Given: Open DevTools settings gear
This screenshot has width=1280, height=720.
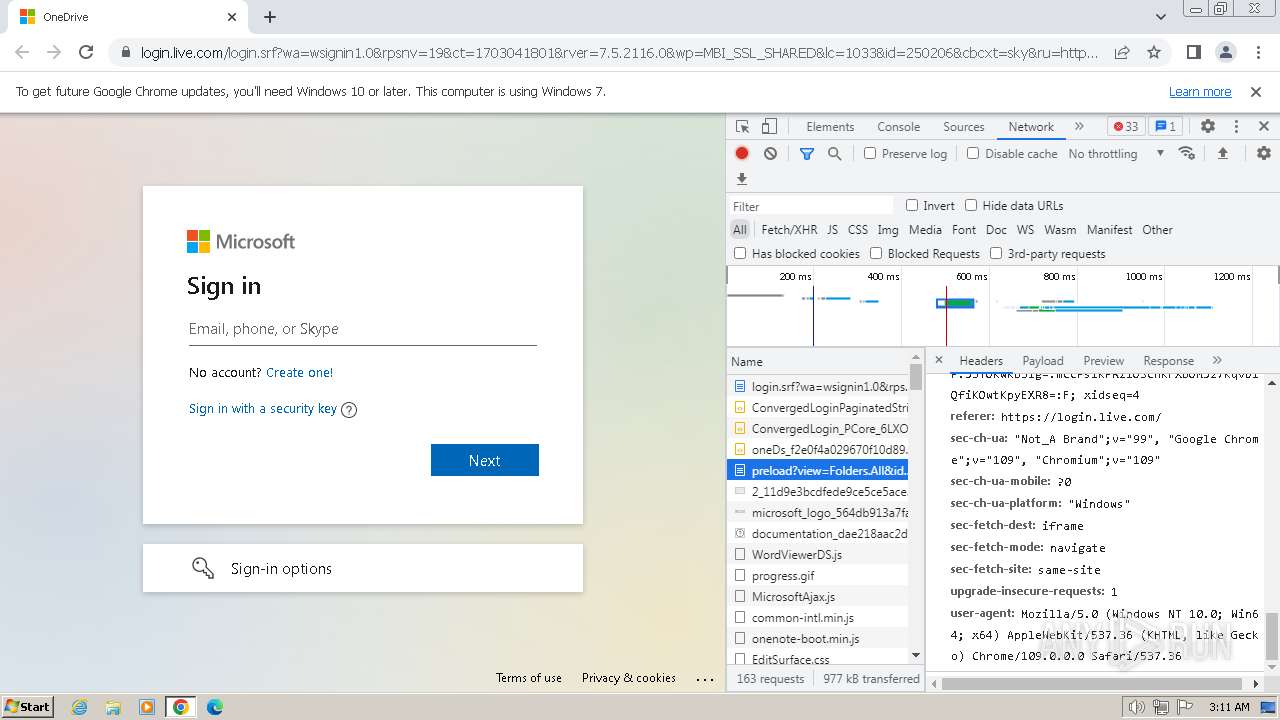Looking at the screenshot, I should 1208,127.
